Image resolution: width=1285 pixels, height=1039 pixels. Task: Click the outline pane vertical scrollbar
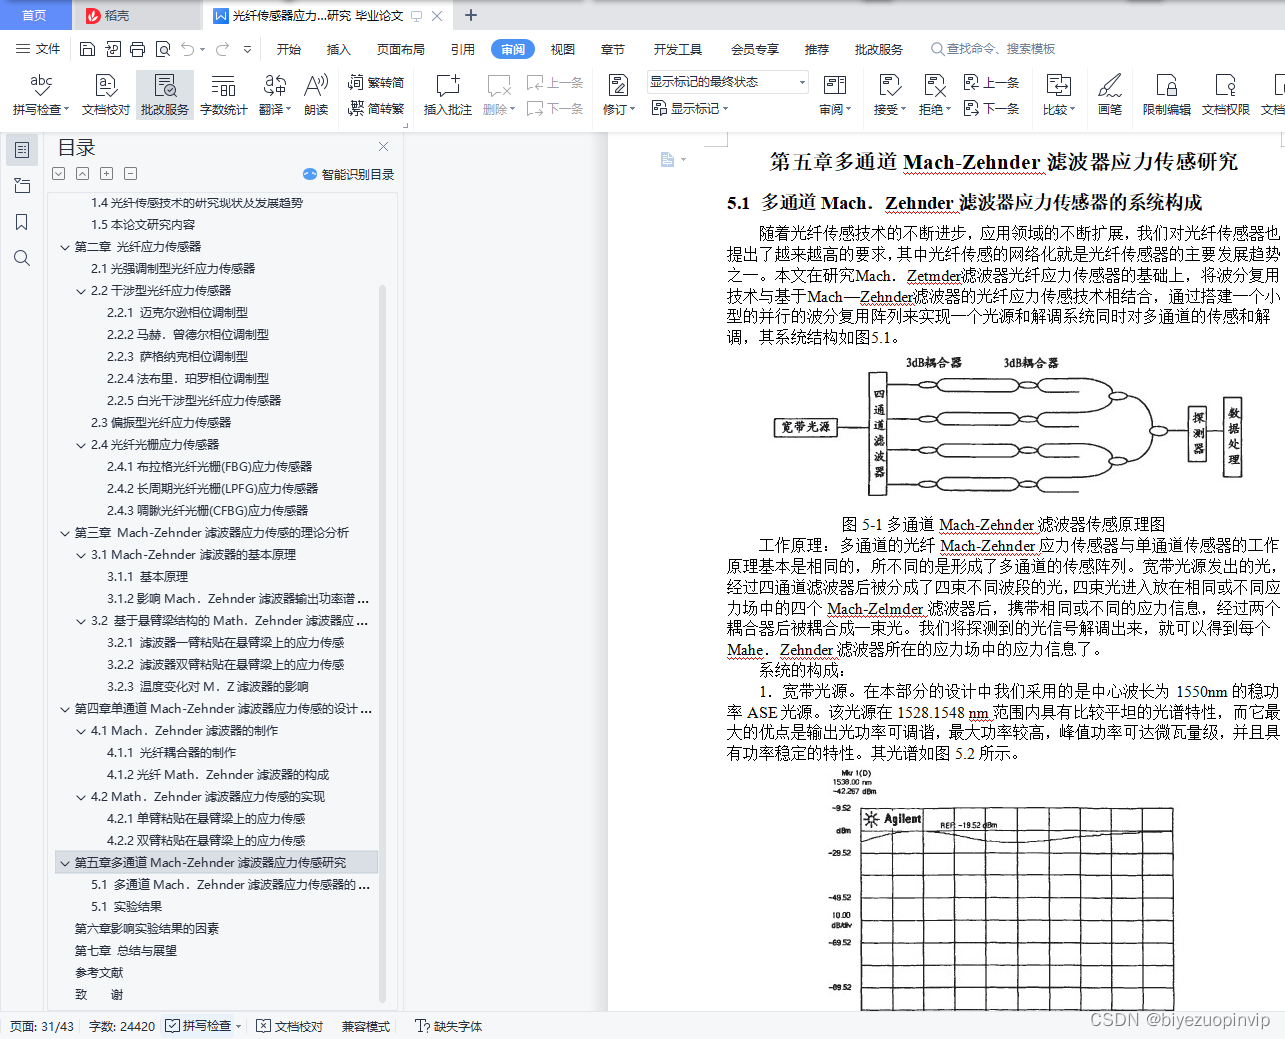pyautogui.click(x=382, y=644)
